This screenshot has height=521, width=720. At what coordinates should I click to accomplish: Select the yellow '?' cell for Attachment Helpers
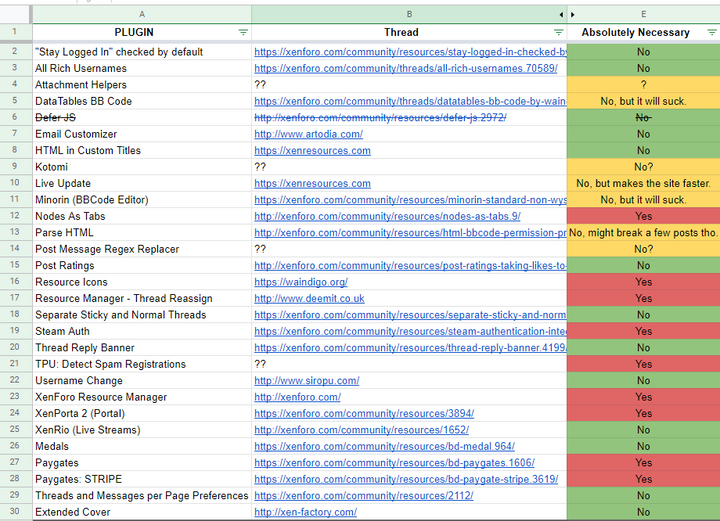tap(643, 85)
